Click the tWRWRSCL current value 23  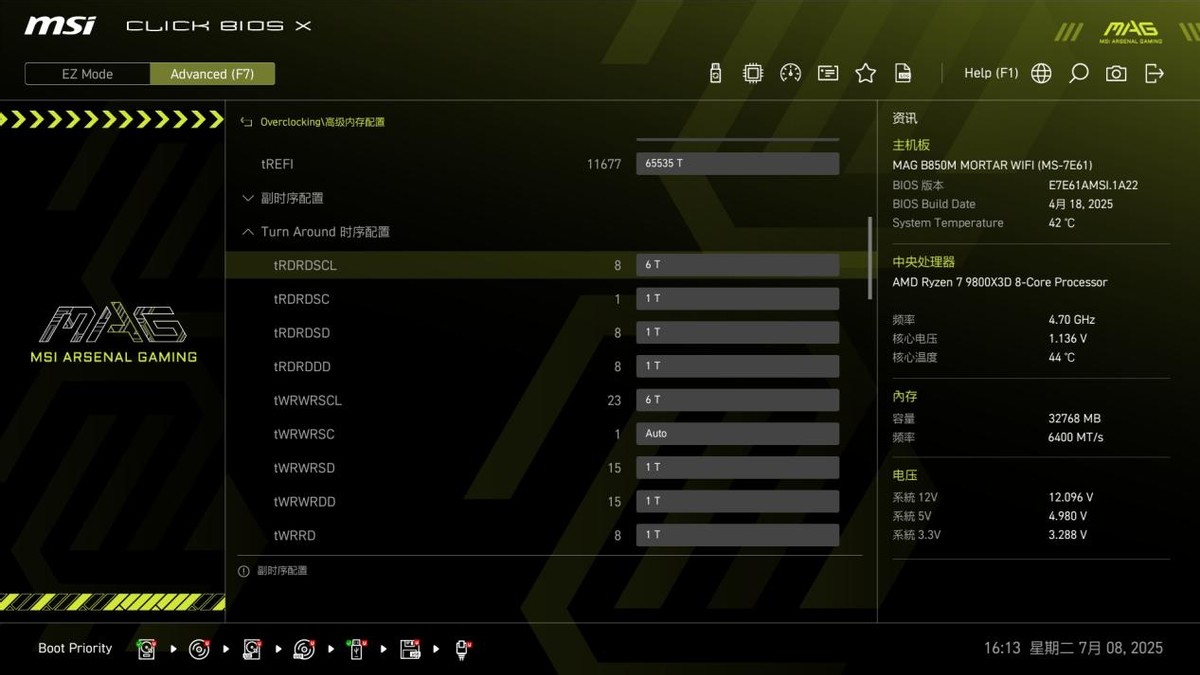(614, 401)
